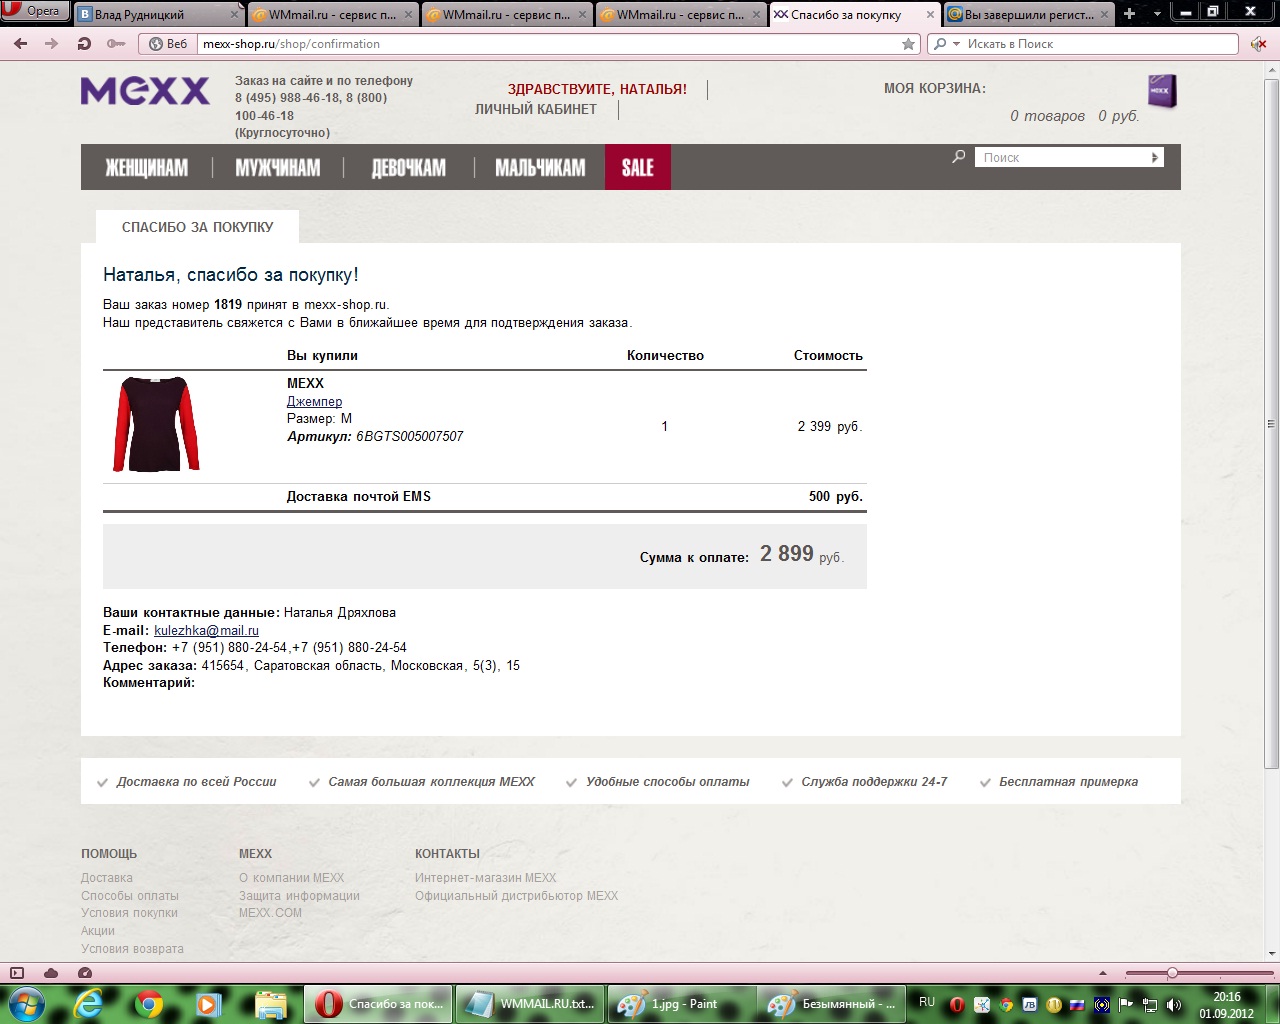The height and width of the screenshot is (1024, 1280).
Task: Open footer 'Условия покупки' link
Action: pyautogui.click(x=129, y=913)
